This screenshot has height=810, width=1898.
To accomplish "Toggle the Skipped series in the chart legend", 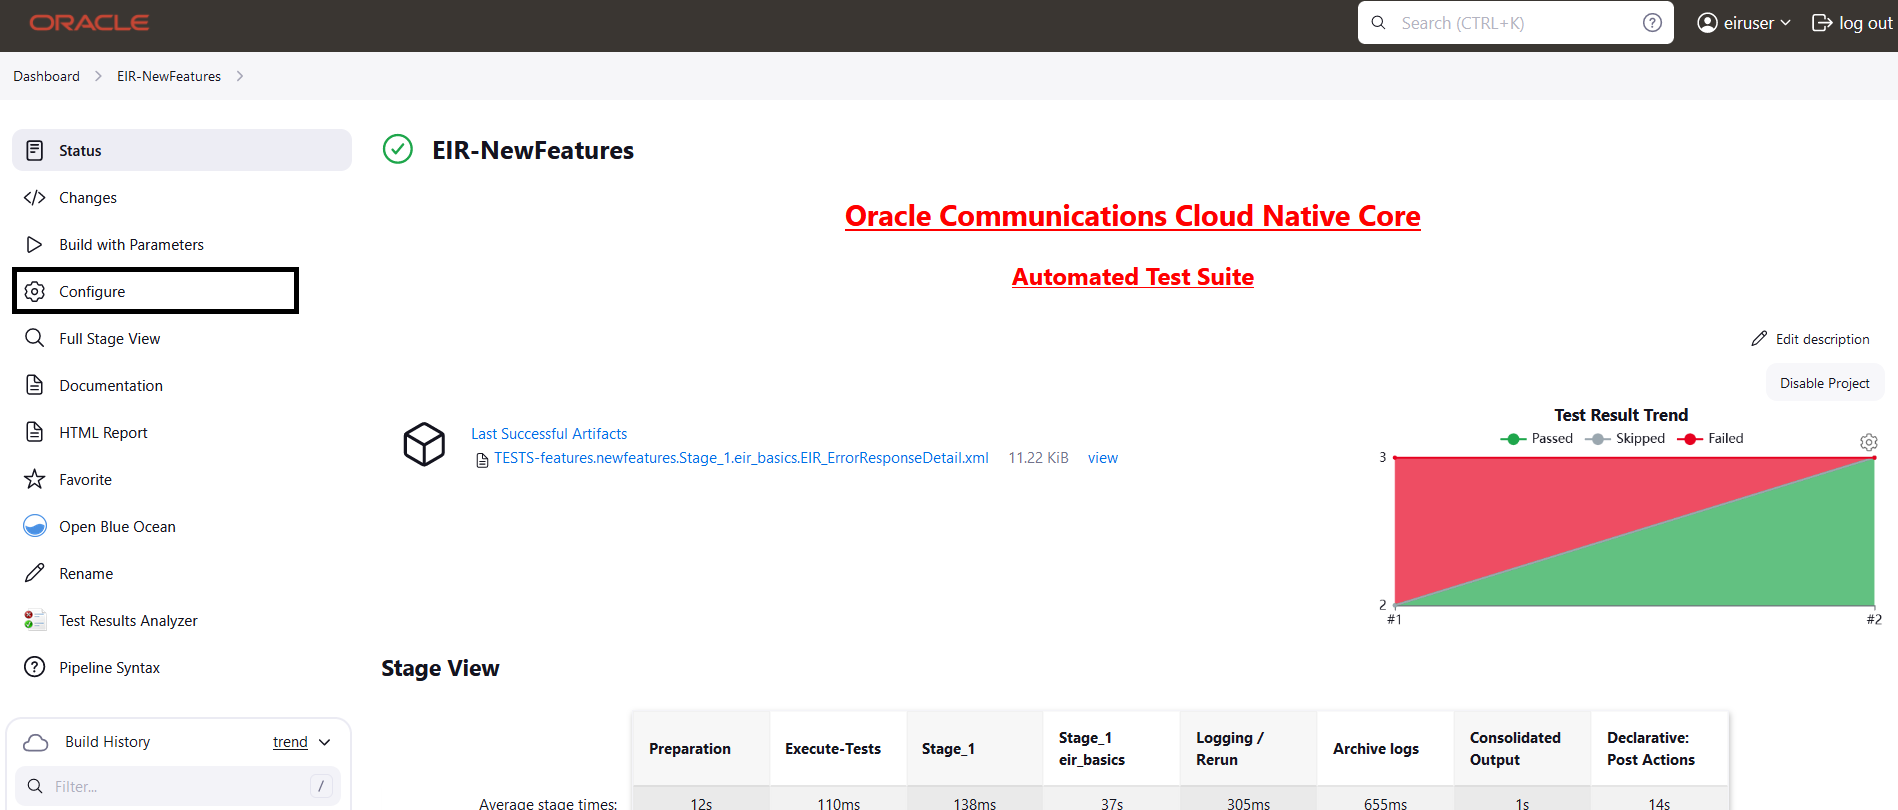I will pyautogui.click(x=1625, y=438).
